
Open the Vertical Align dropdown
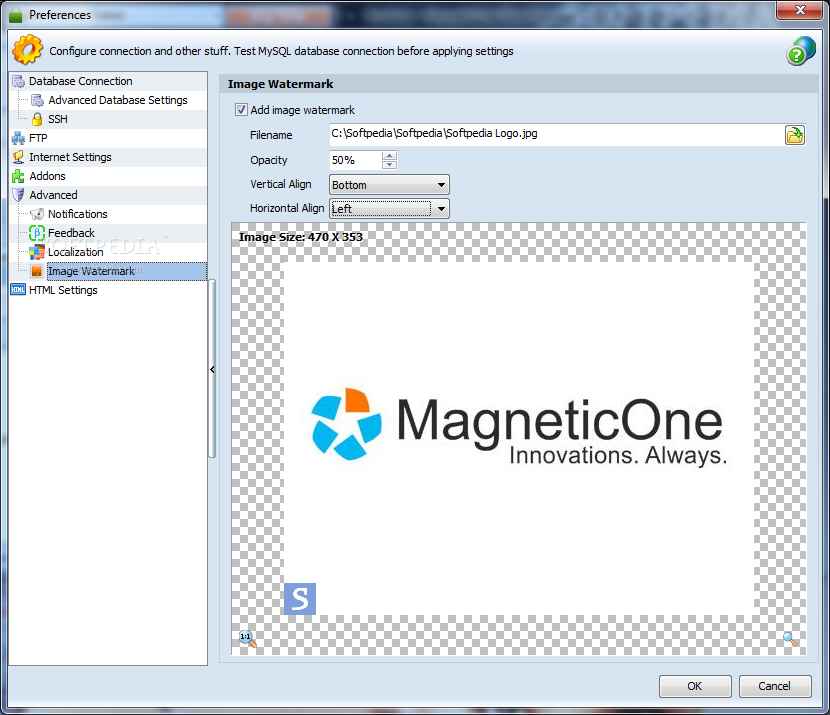389,185
